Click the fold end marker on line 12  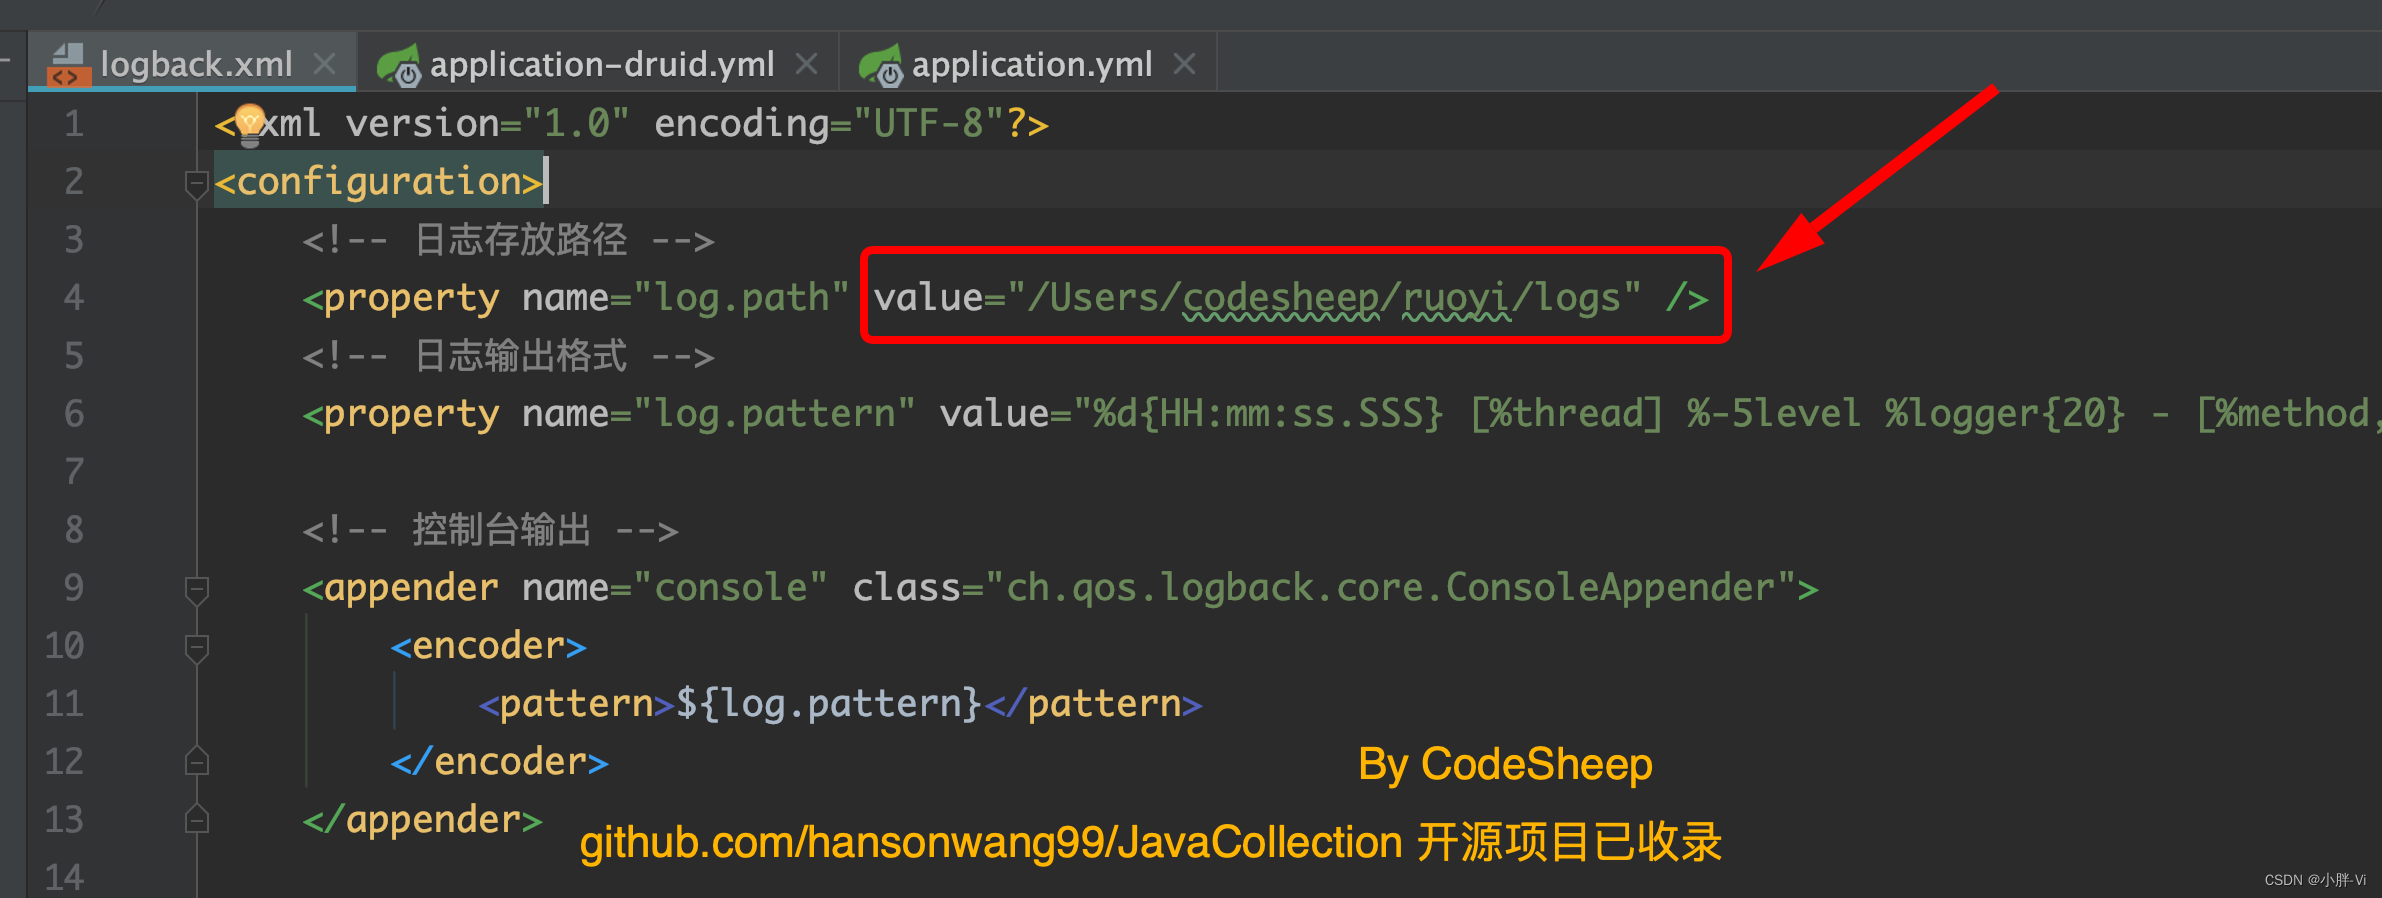[x=196, y=762]
